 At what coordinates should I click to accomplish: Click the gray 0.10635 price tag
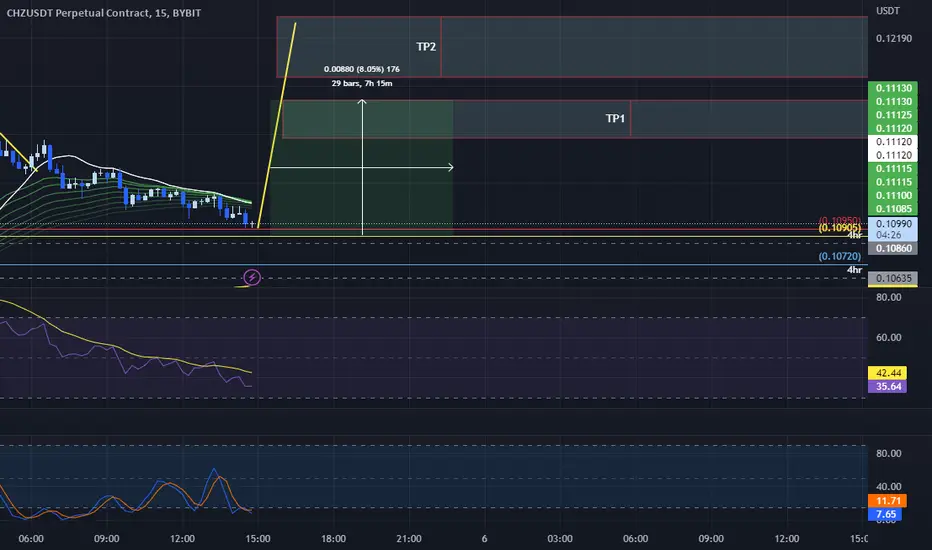coord(892,278)
